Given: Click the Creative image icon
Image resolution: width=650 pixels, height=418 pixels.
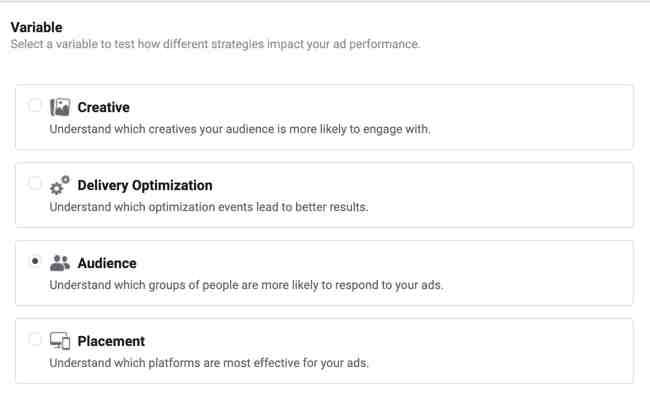Looking at the screenshot, I should pos(60,107).
